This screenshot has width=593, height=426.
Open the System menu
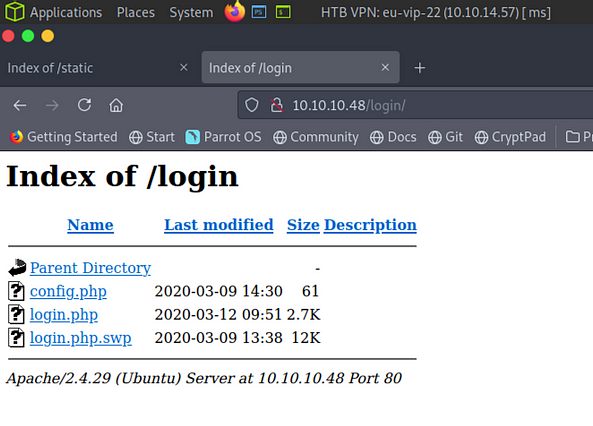(x=191, y=12)
